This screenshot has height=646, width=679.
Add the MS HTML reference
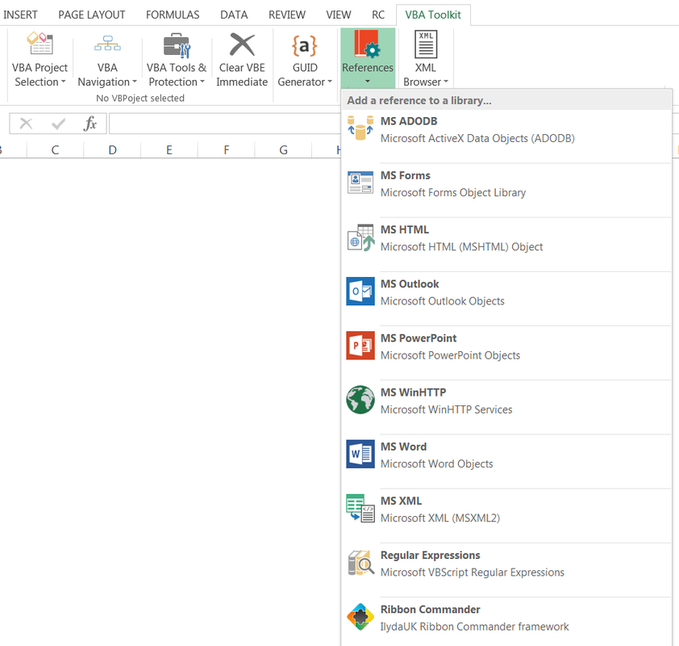pos(506,245)
